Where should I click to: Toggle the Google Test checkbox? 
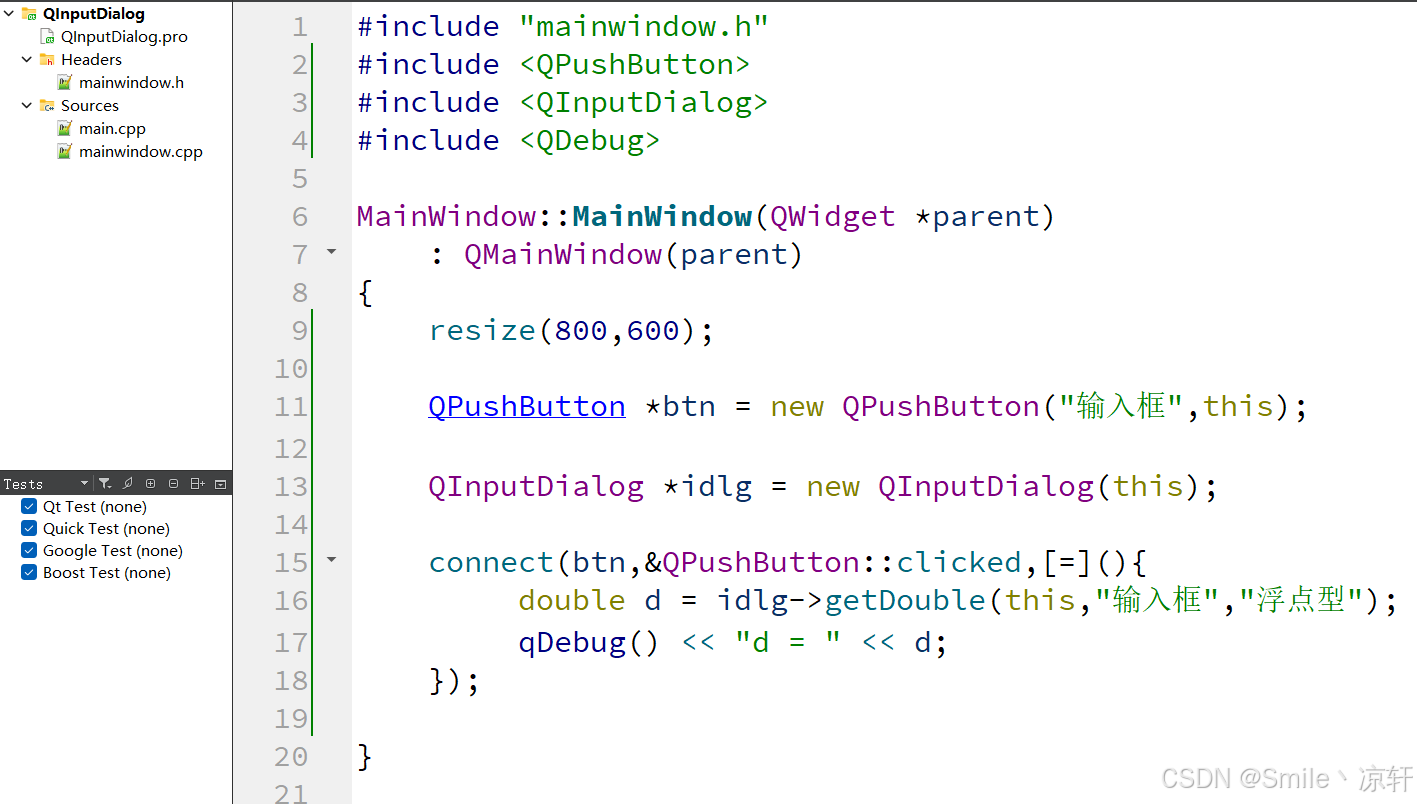click(x=29, y=550)
